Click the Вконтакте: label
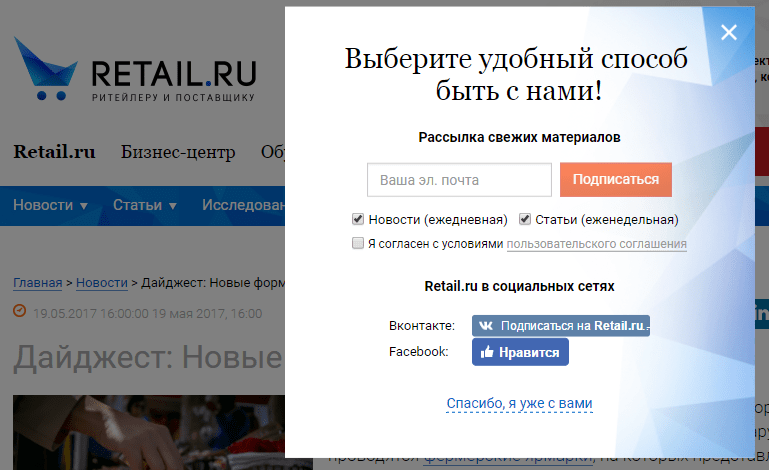Screen dimensions: 769x470 click(x=422, y=326)
